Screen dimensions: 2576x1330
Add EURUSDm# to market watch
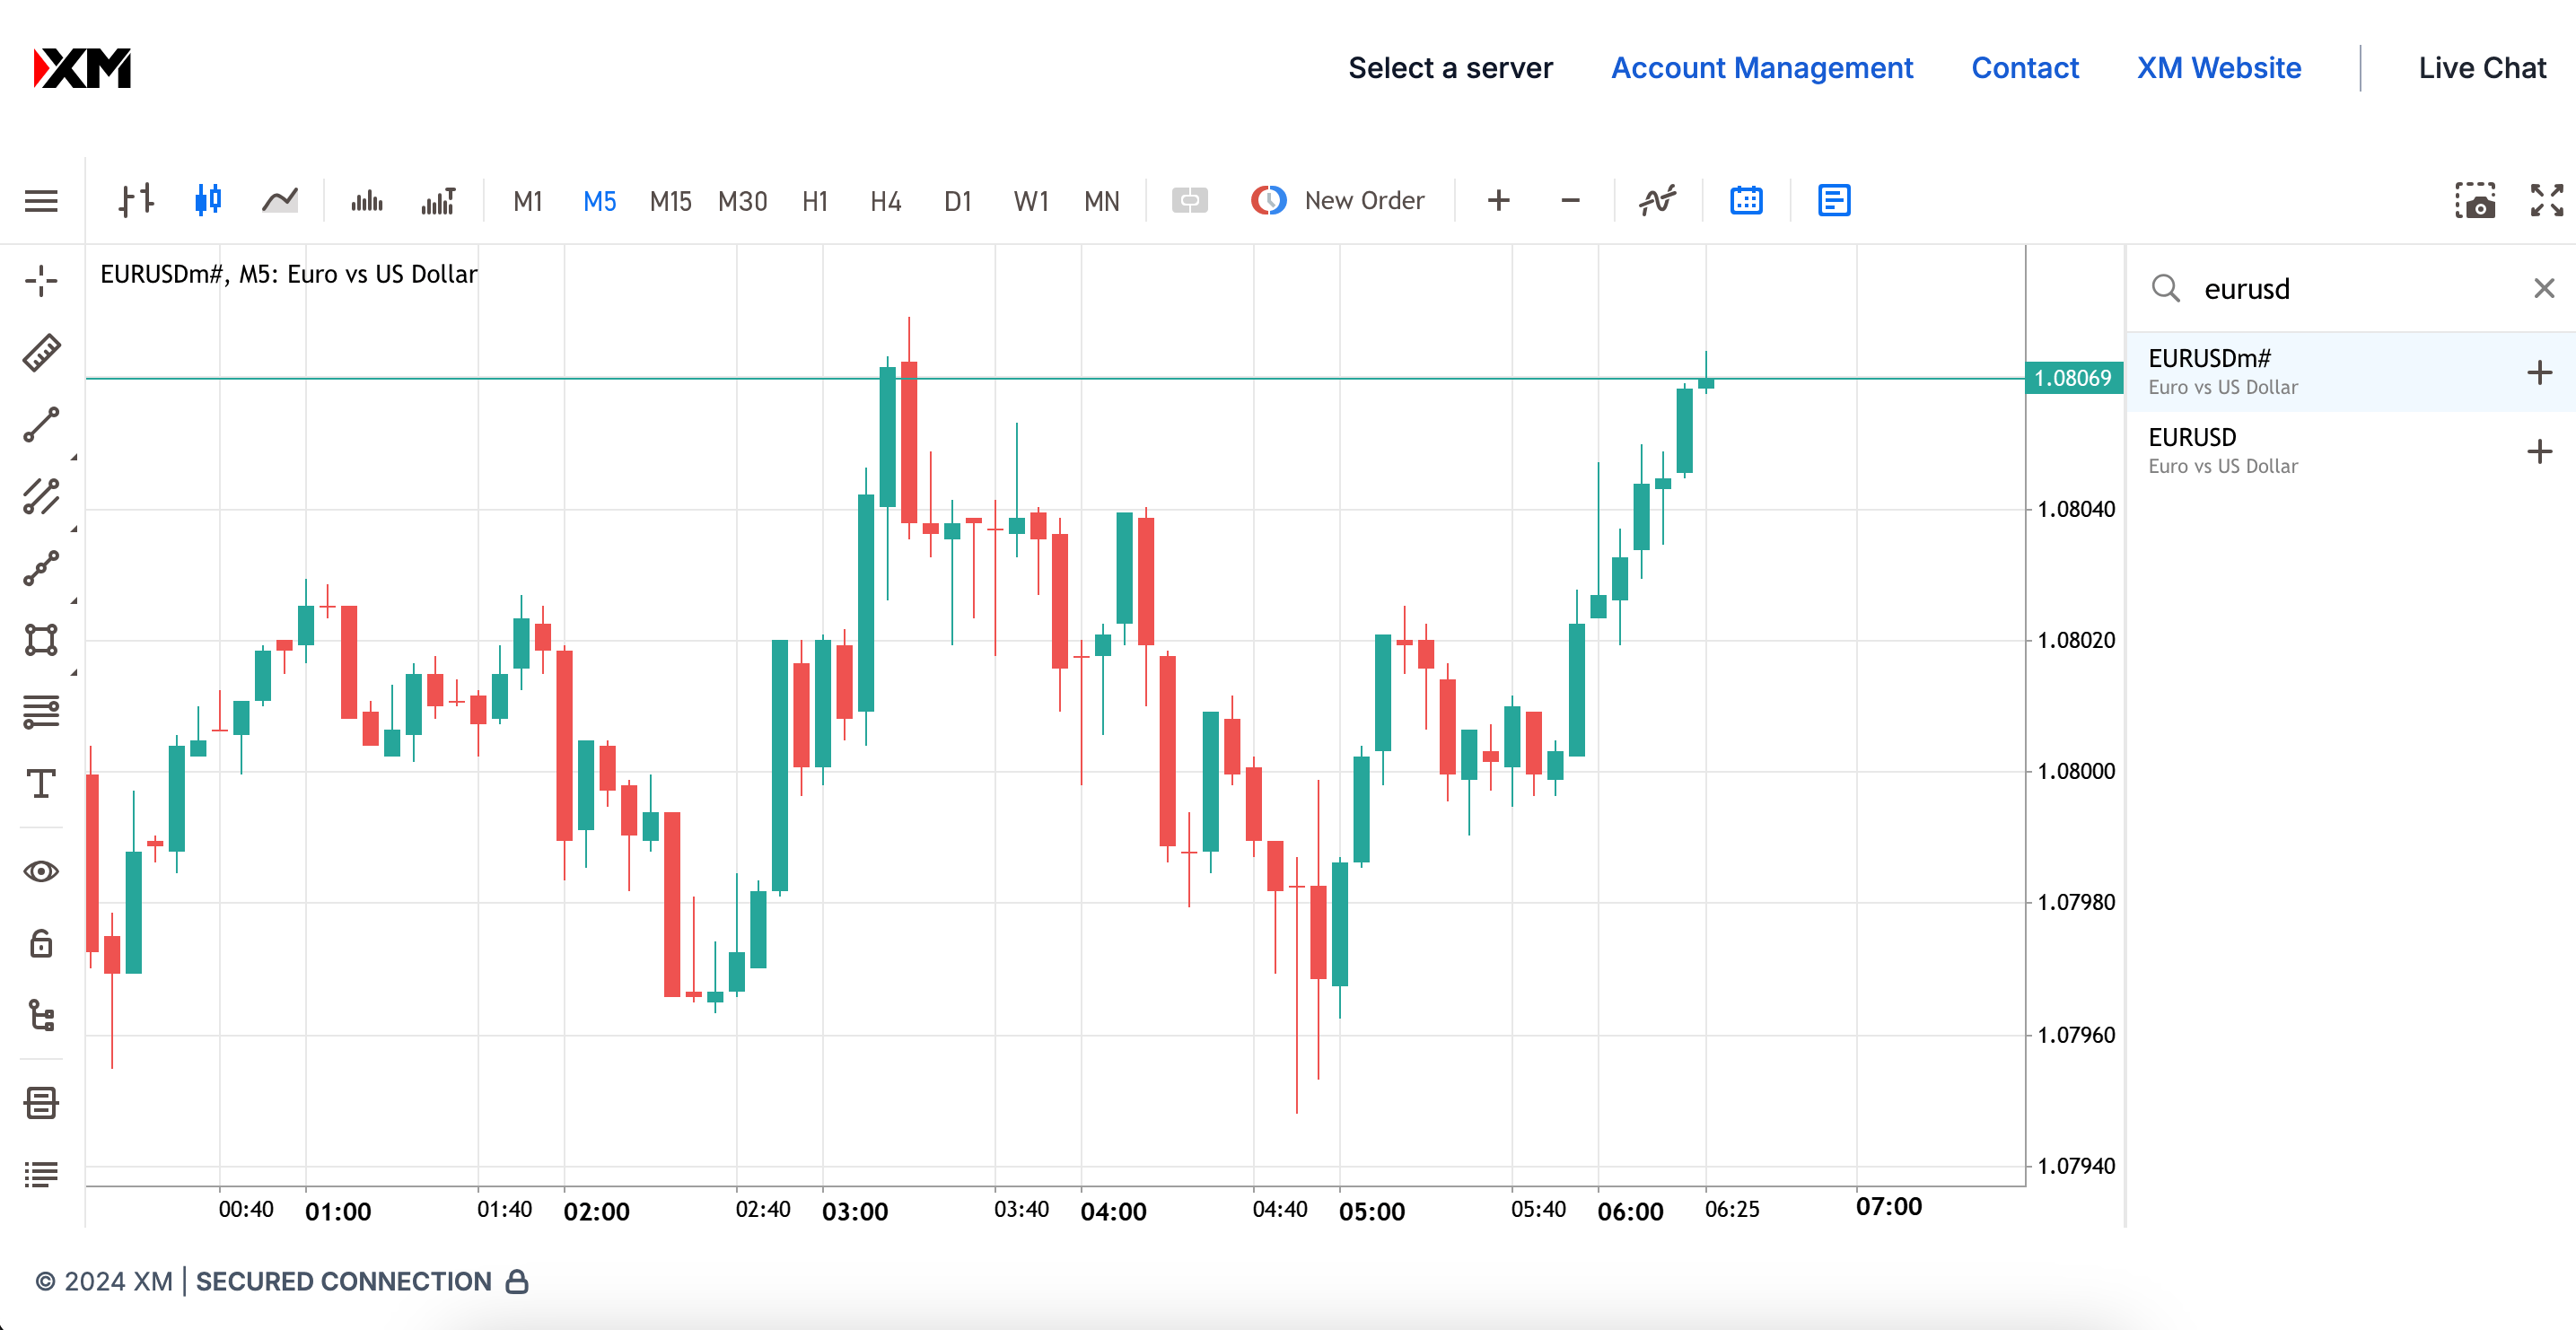2539,373
